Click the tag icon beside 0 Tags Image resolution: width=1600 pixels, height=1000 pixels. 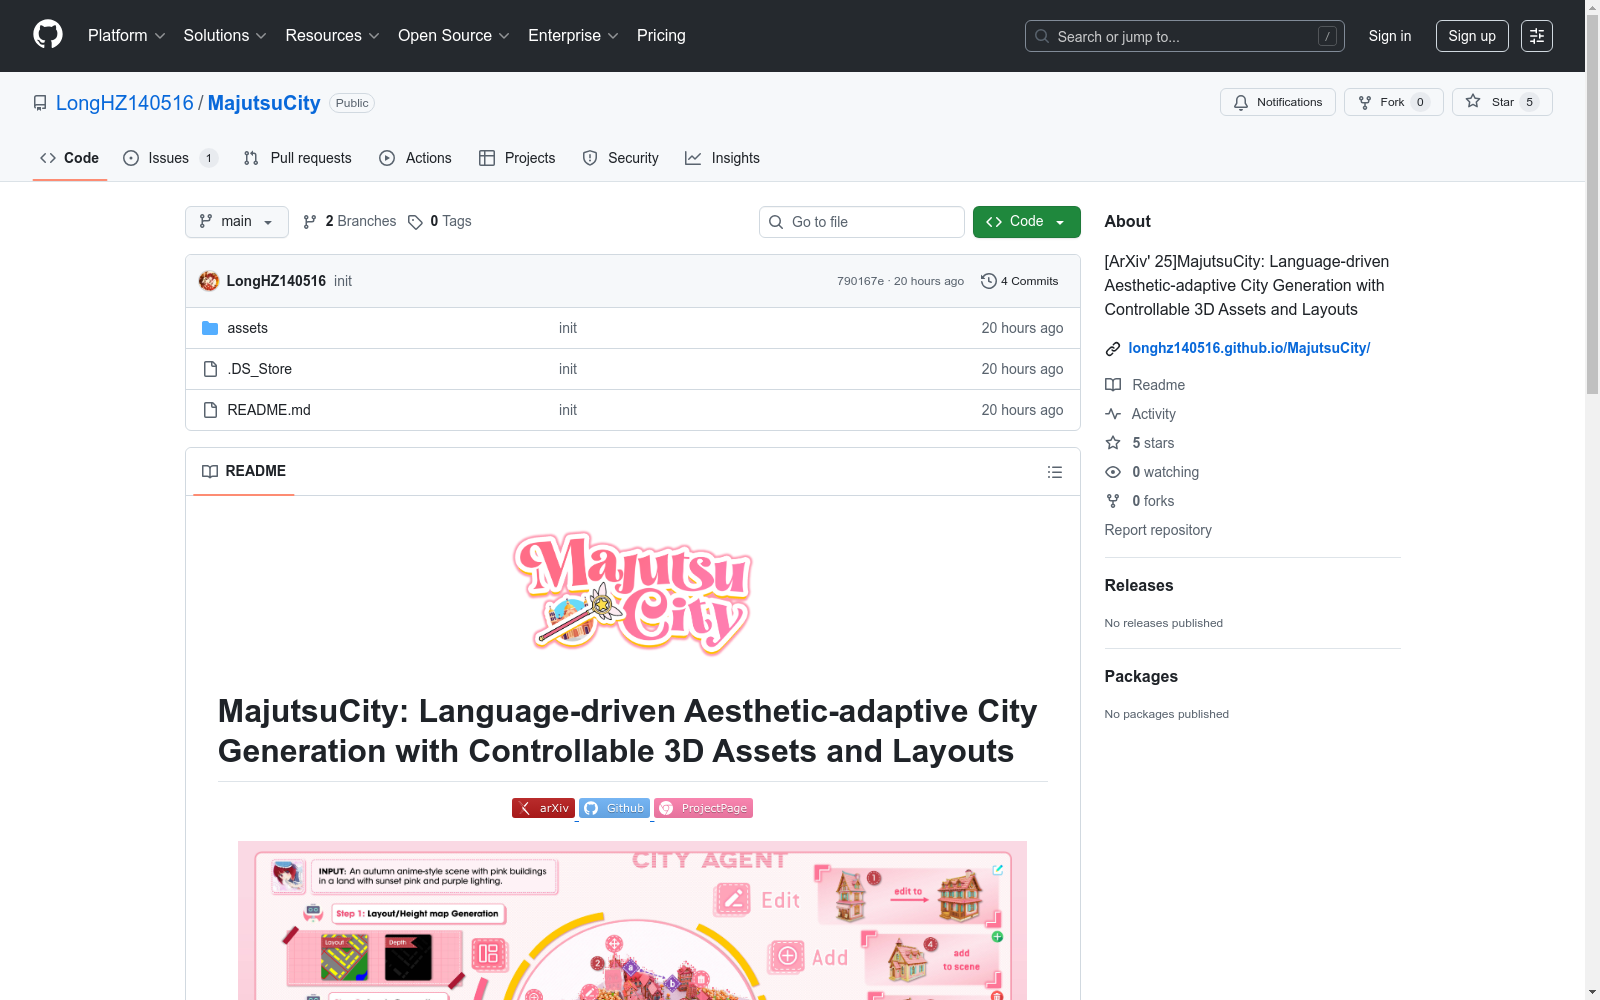point(416,222)
